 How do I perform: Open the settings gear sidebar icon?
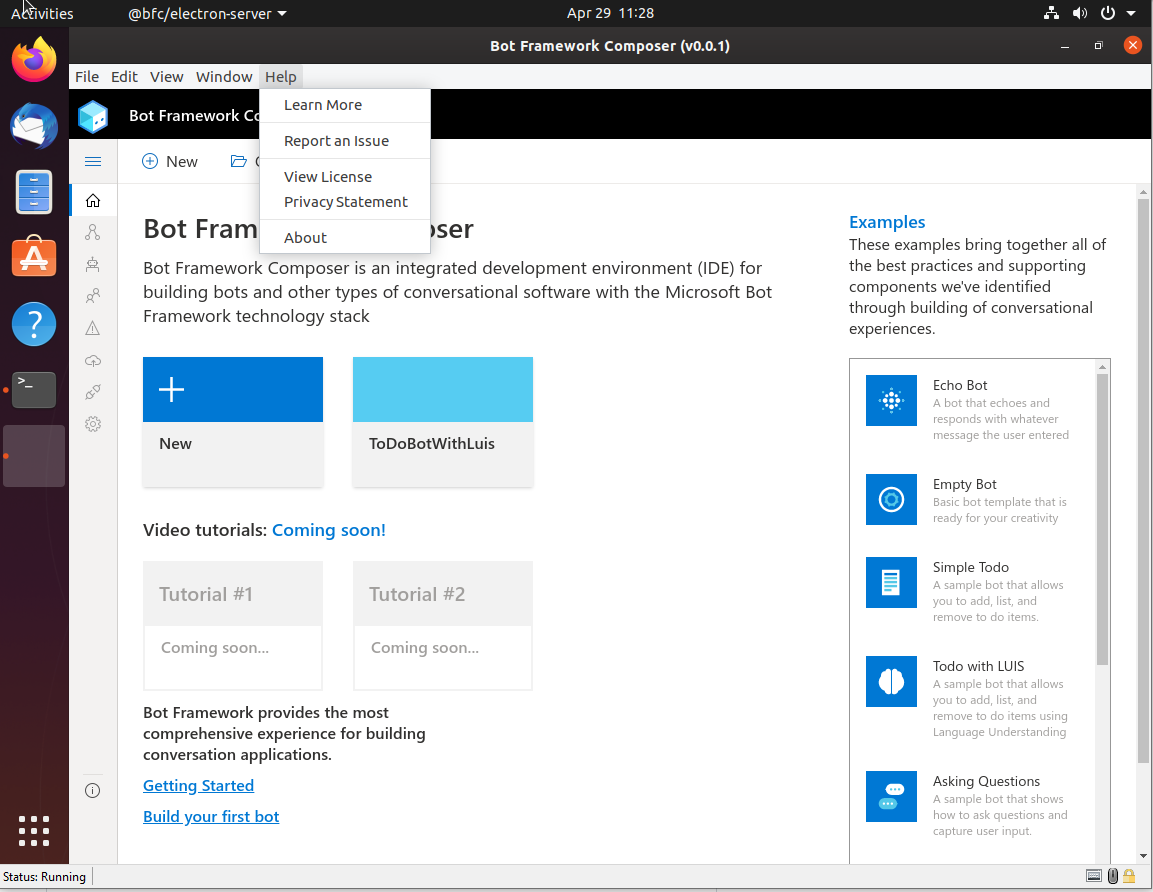(x=93, y=424)
